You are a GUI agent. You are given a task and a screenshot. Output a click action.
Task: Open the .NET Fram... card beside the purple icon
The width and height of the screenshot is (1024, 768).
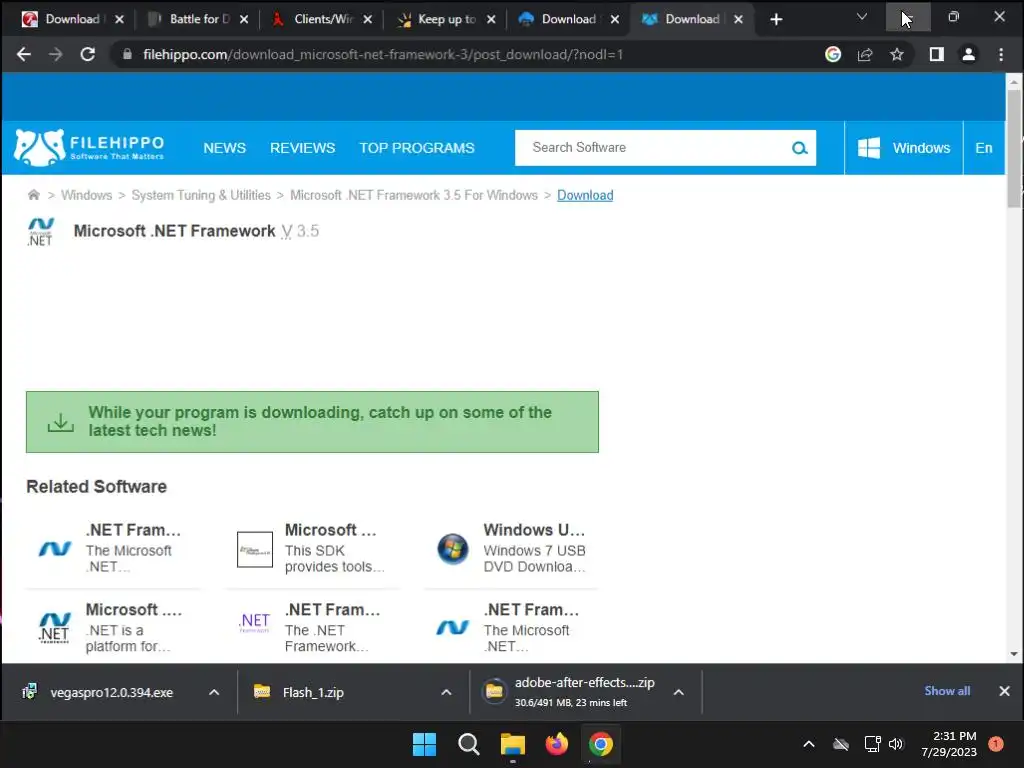tap(312, 628)
